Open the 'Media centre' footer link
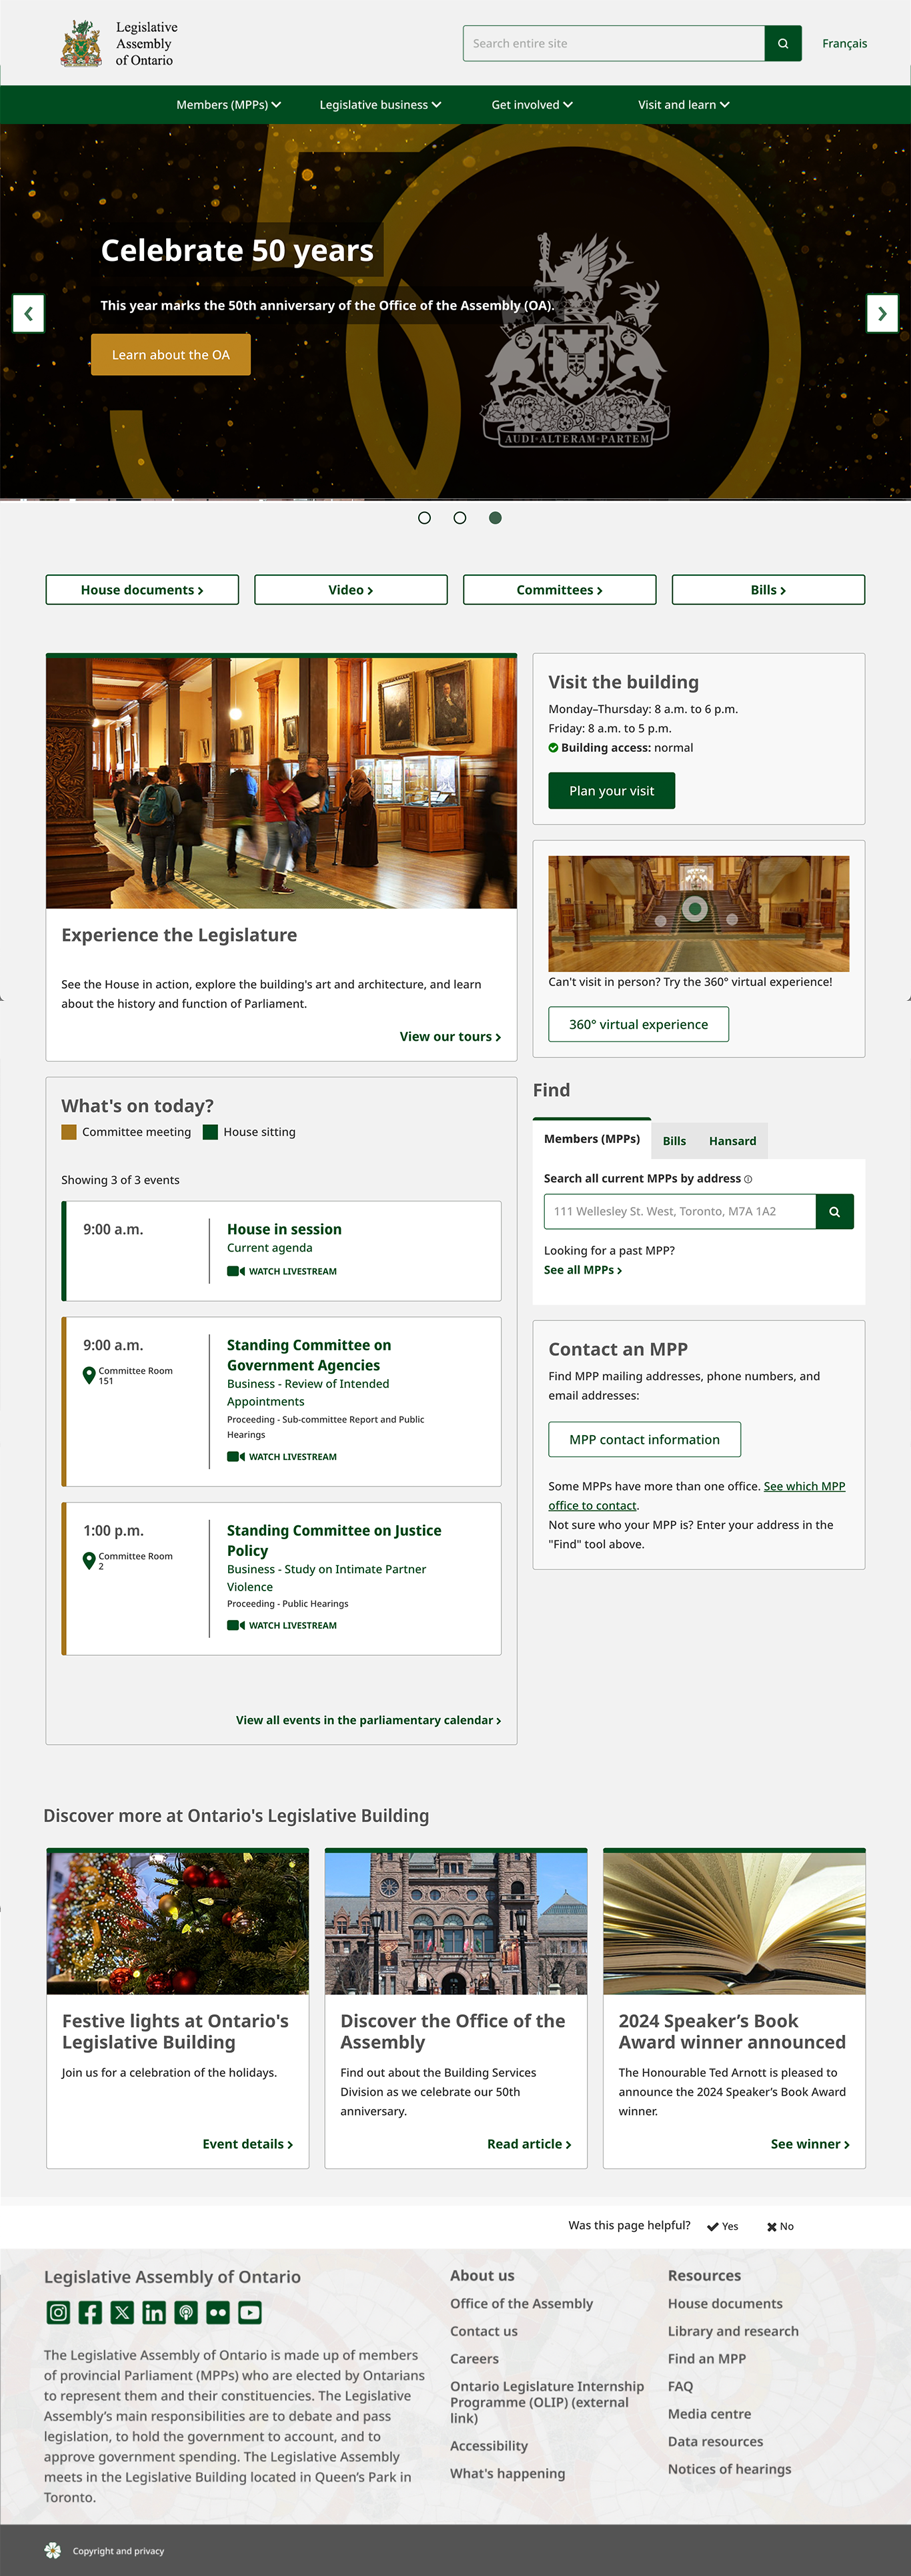The height and width of the screenshot is (2576, 911). [x=709, y=2414]
